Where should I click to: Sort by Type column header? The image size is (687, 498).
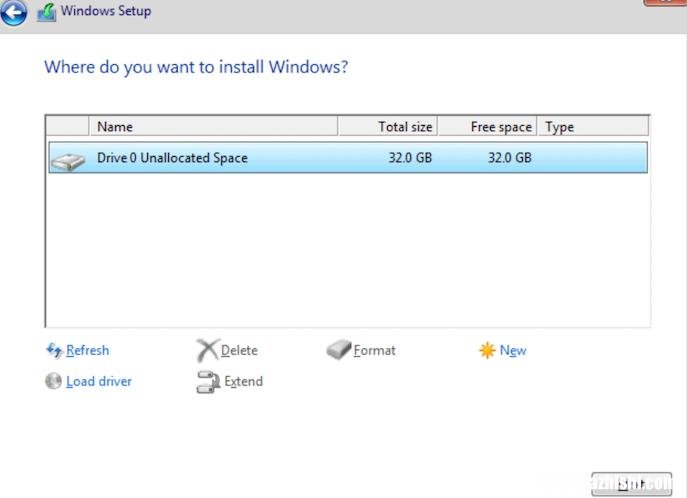coord(593,127)
